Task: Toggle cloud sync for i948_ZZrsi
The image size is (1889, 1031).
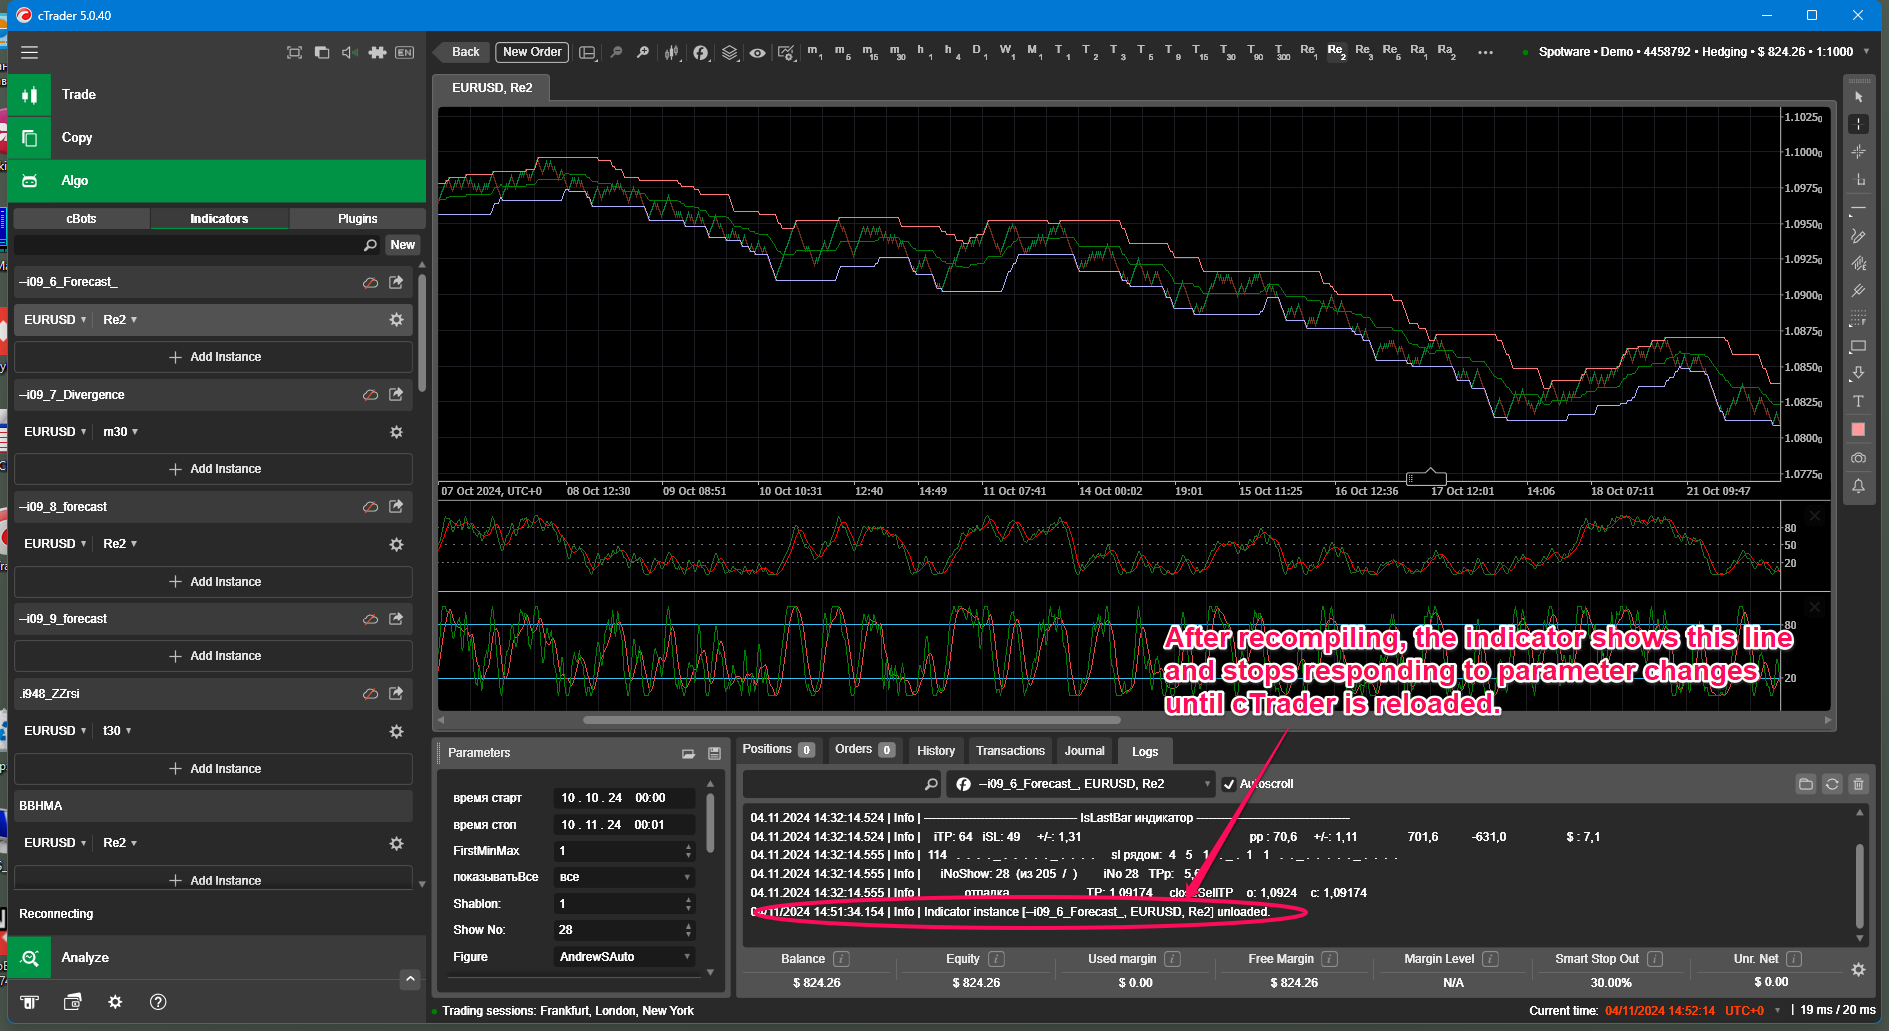Action: coord(370,694)
